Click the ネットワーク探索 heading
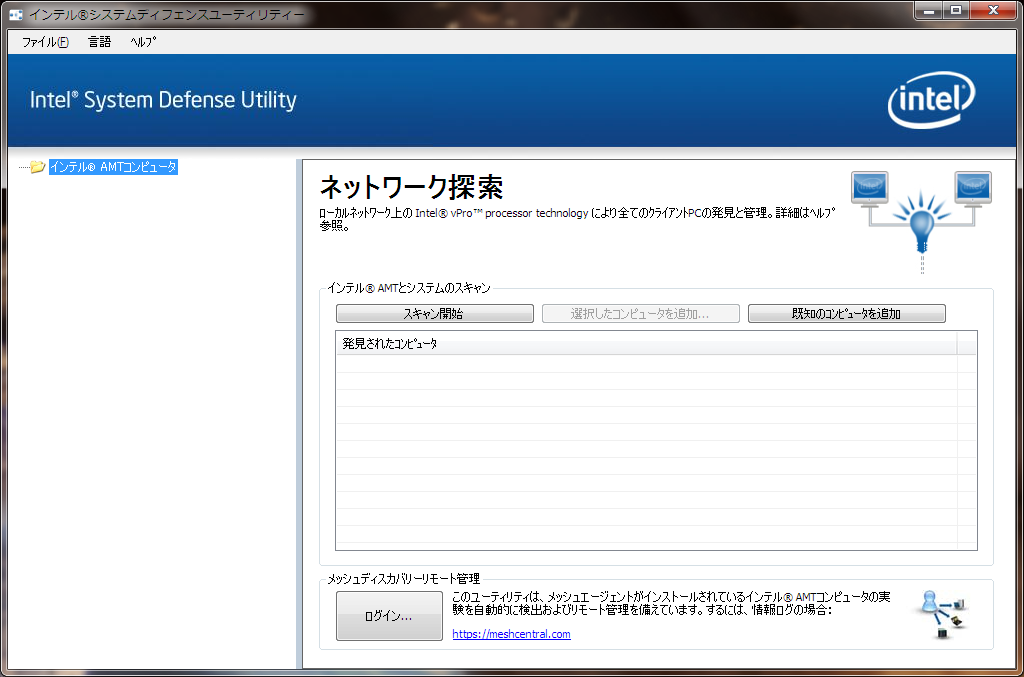 (x=411, y=187)
